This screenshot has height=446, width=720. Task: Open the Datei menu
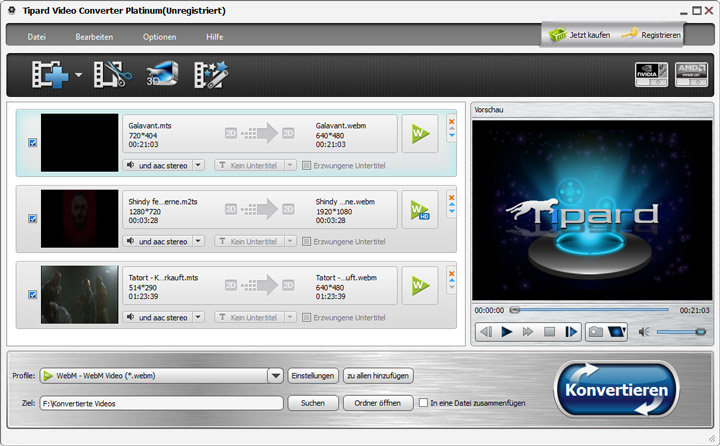(x=36, y=37)
